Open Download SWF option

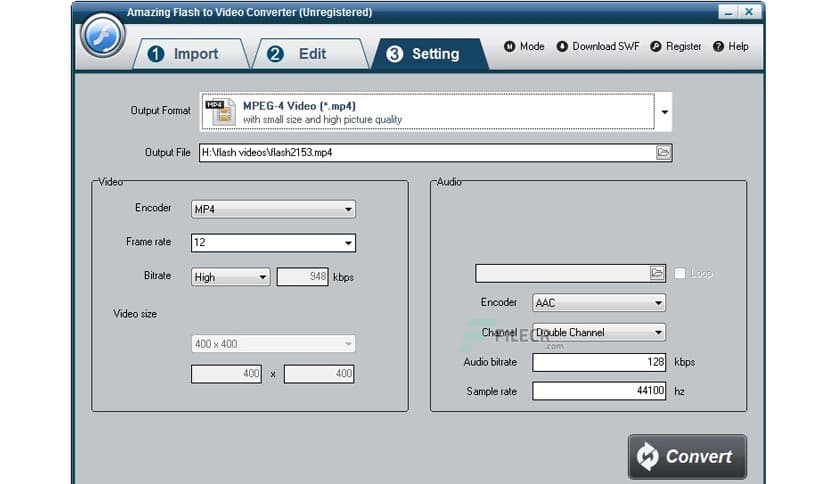tap(598, 47)
